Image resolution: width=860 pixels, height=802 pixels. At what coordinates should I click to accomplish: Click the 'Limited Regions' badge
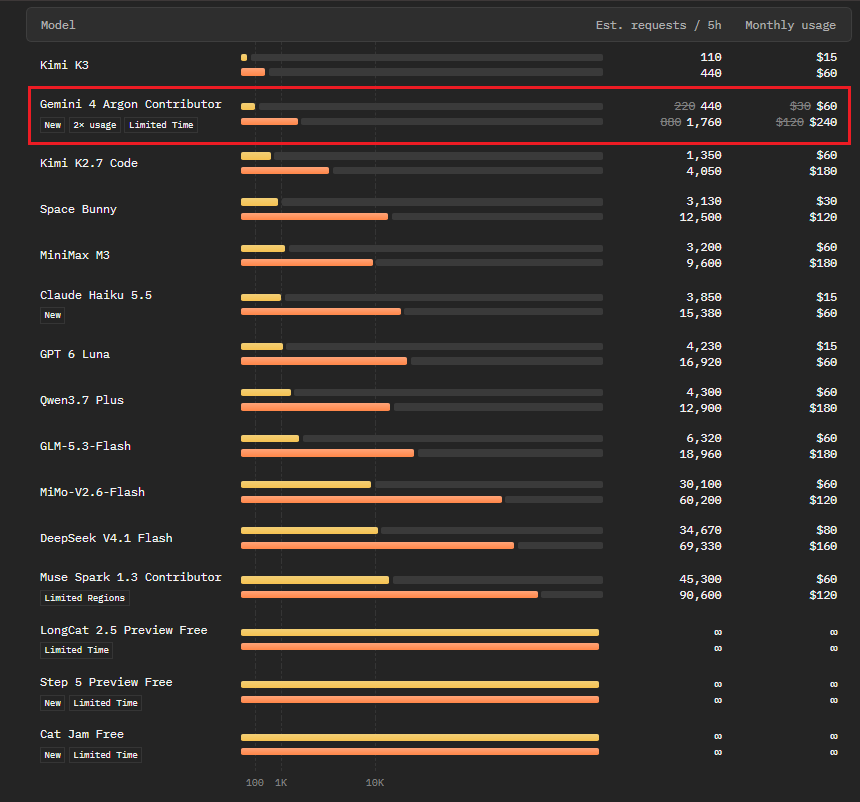pyautogui.click(x=85, y=598)
